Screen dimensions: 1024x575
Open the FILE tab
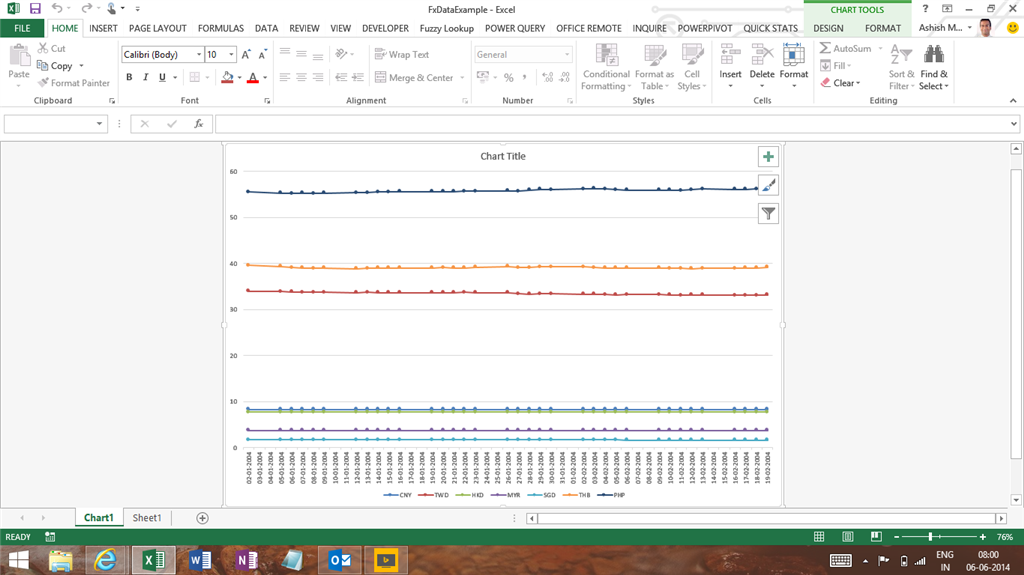(x=22, y=28)
